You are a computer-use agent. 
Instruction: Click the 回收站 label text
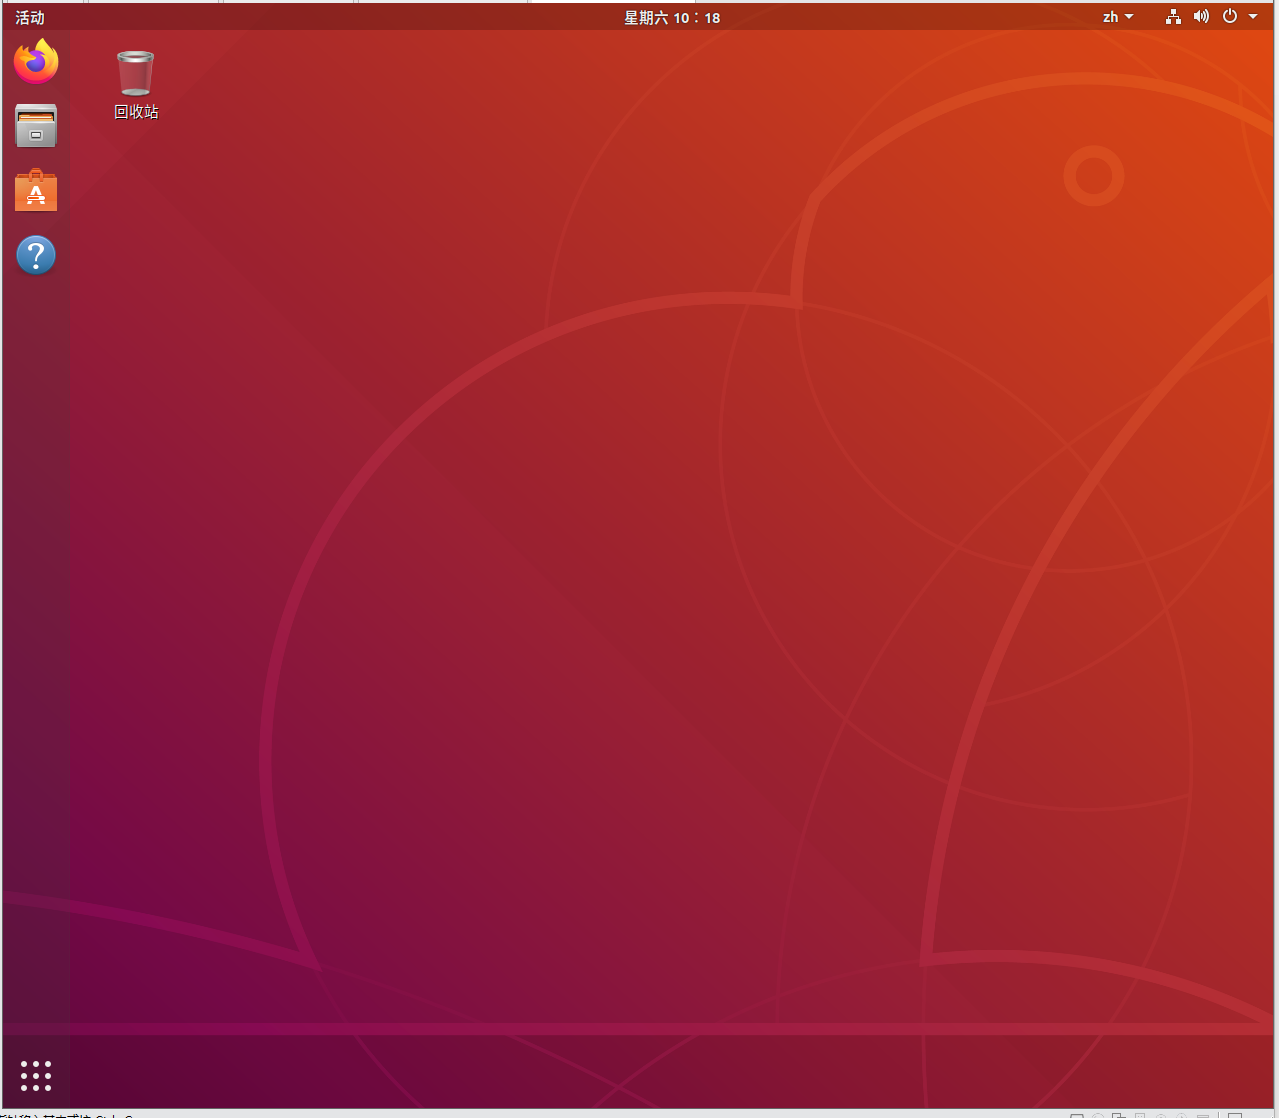coord(136,112)
